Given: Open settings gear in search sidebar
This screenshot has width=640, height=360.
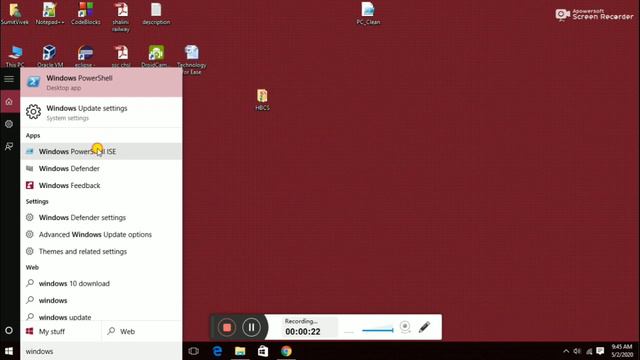Looking at the screenshot, I should (9, 124).
